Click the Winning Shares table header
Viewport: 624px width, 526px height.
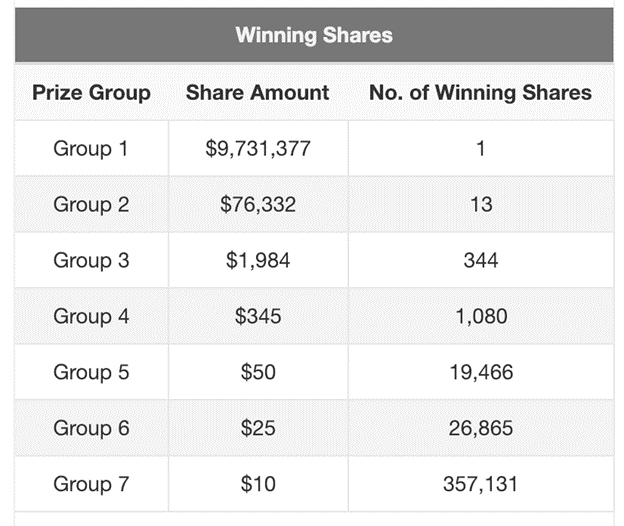(314, 35)
